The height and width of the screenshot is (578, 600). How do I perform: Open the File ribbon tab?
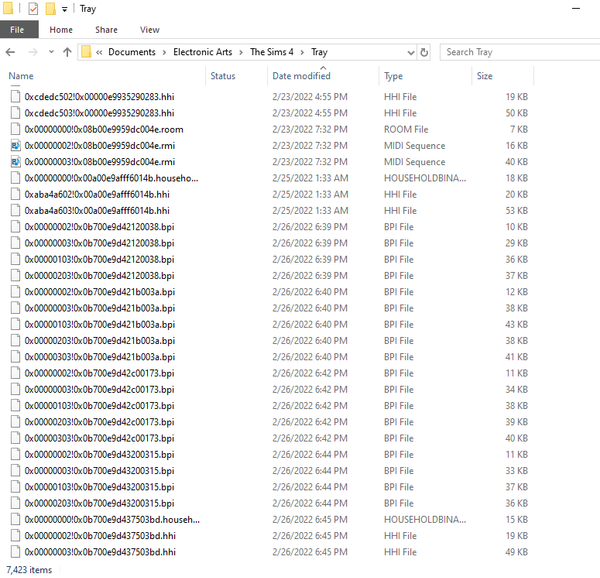click(x=17, y=30)
